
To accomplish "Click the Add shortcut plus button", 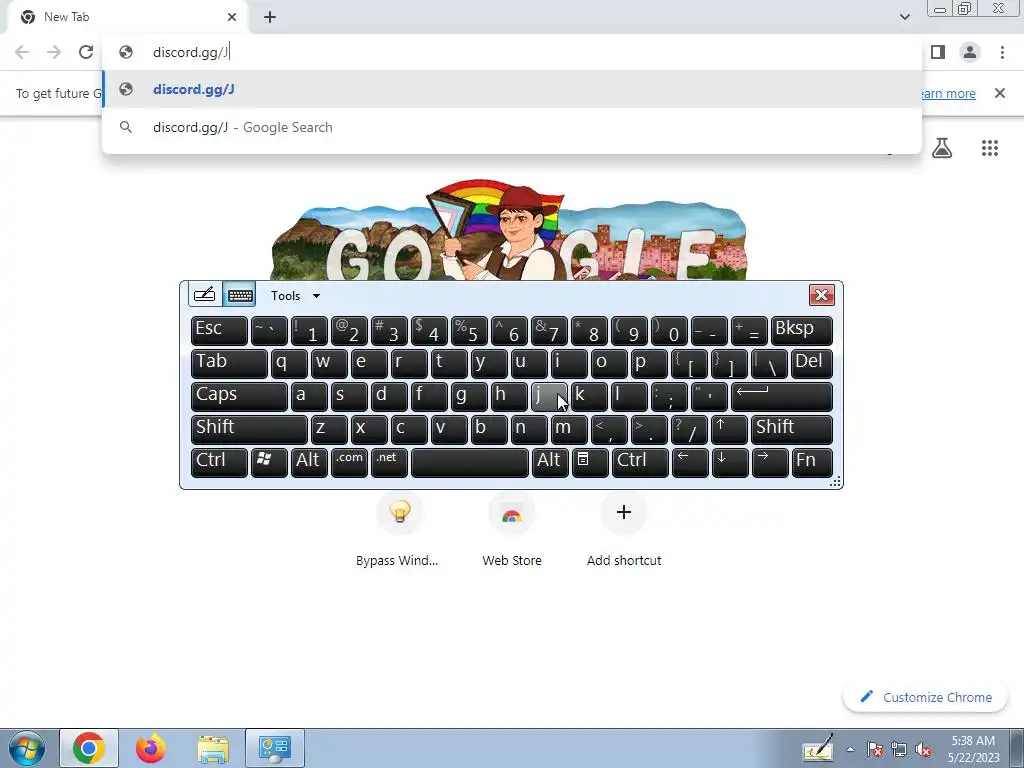I will pyautogui.click(x=624, y=513).
